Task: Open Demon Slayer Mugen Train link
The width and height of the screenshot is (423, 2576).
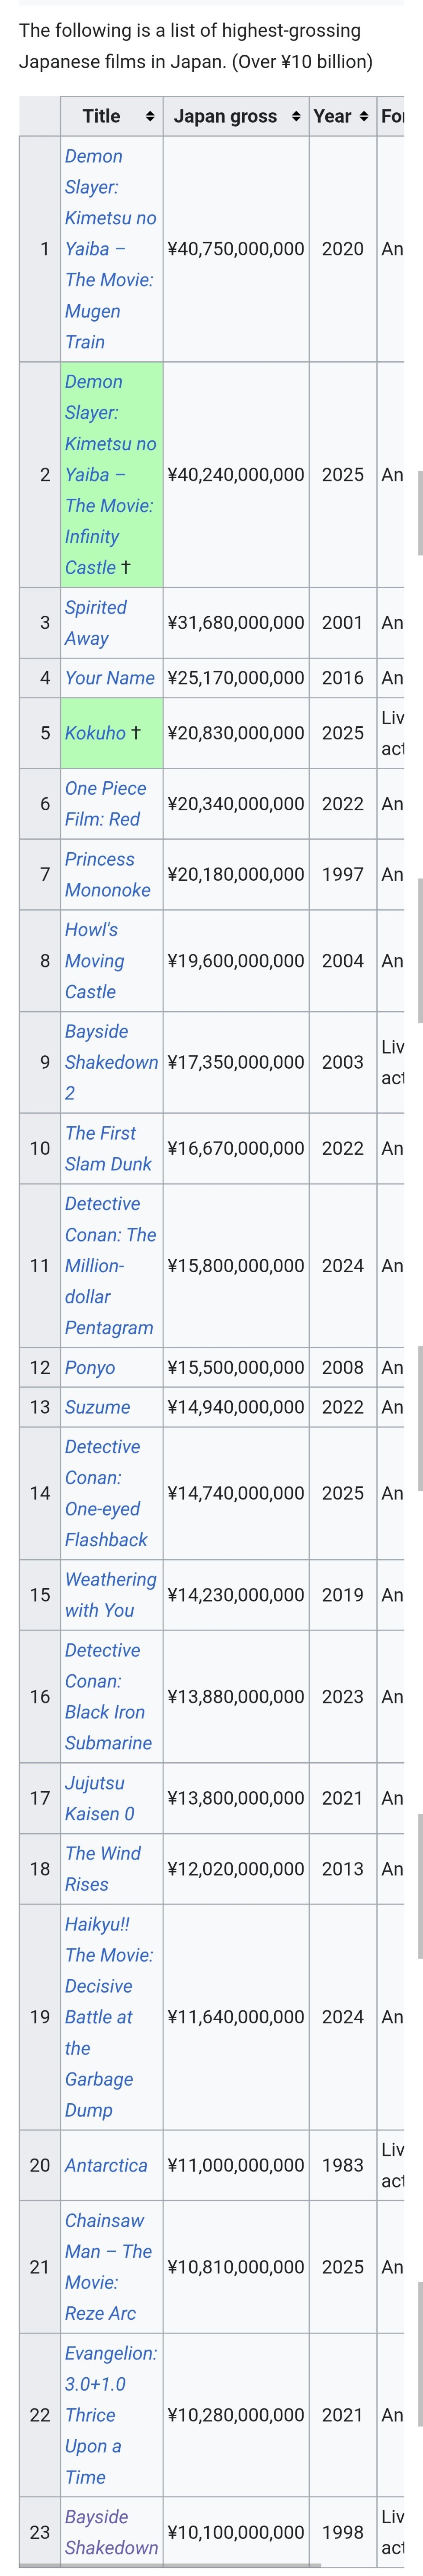Action: [x=110, y=249]
